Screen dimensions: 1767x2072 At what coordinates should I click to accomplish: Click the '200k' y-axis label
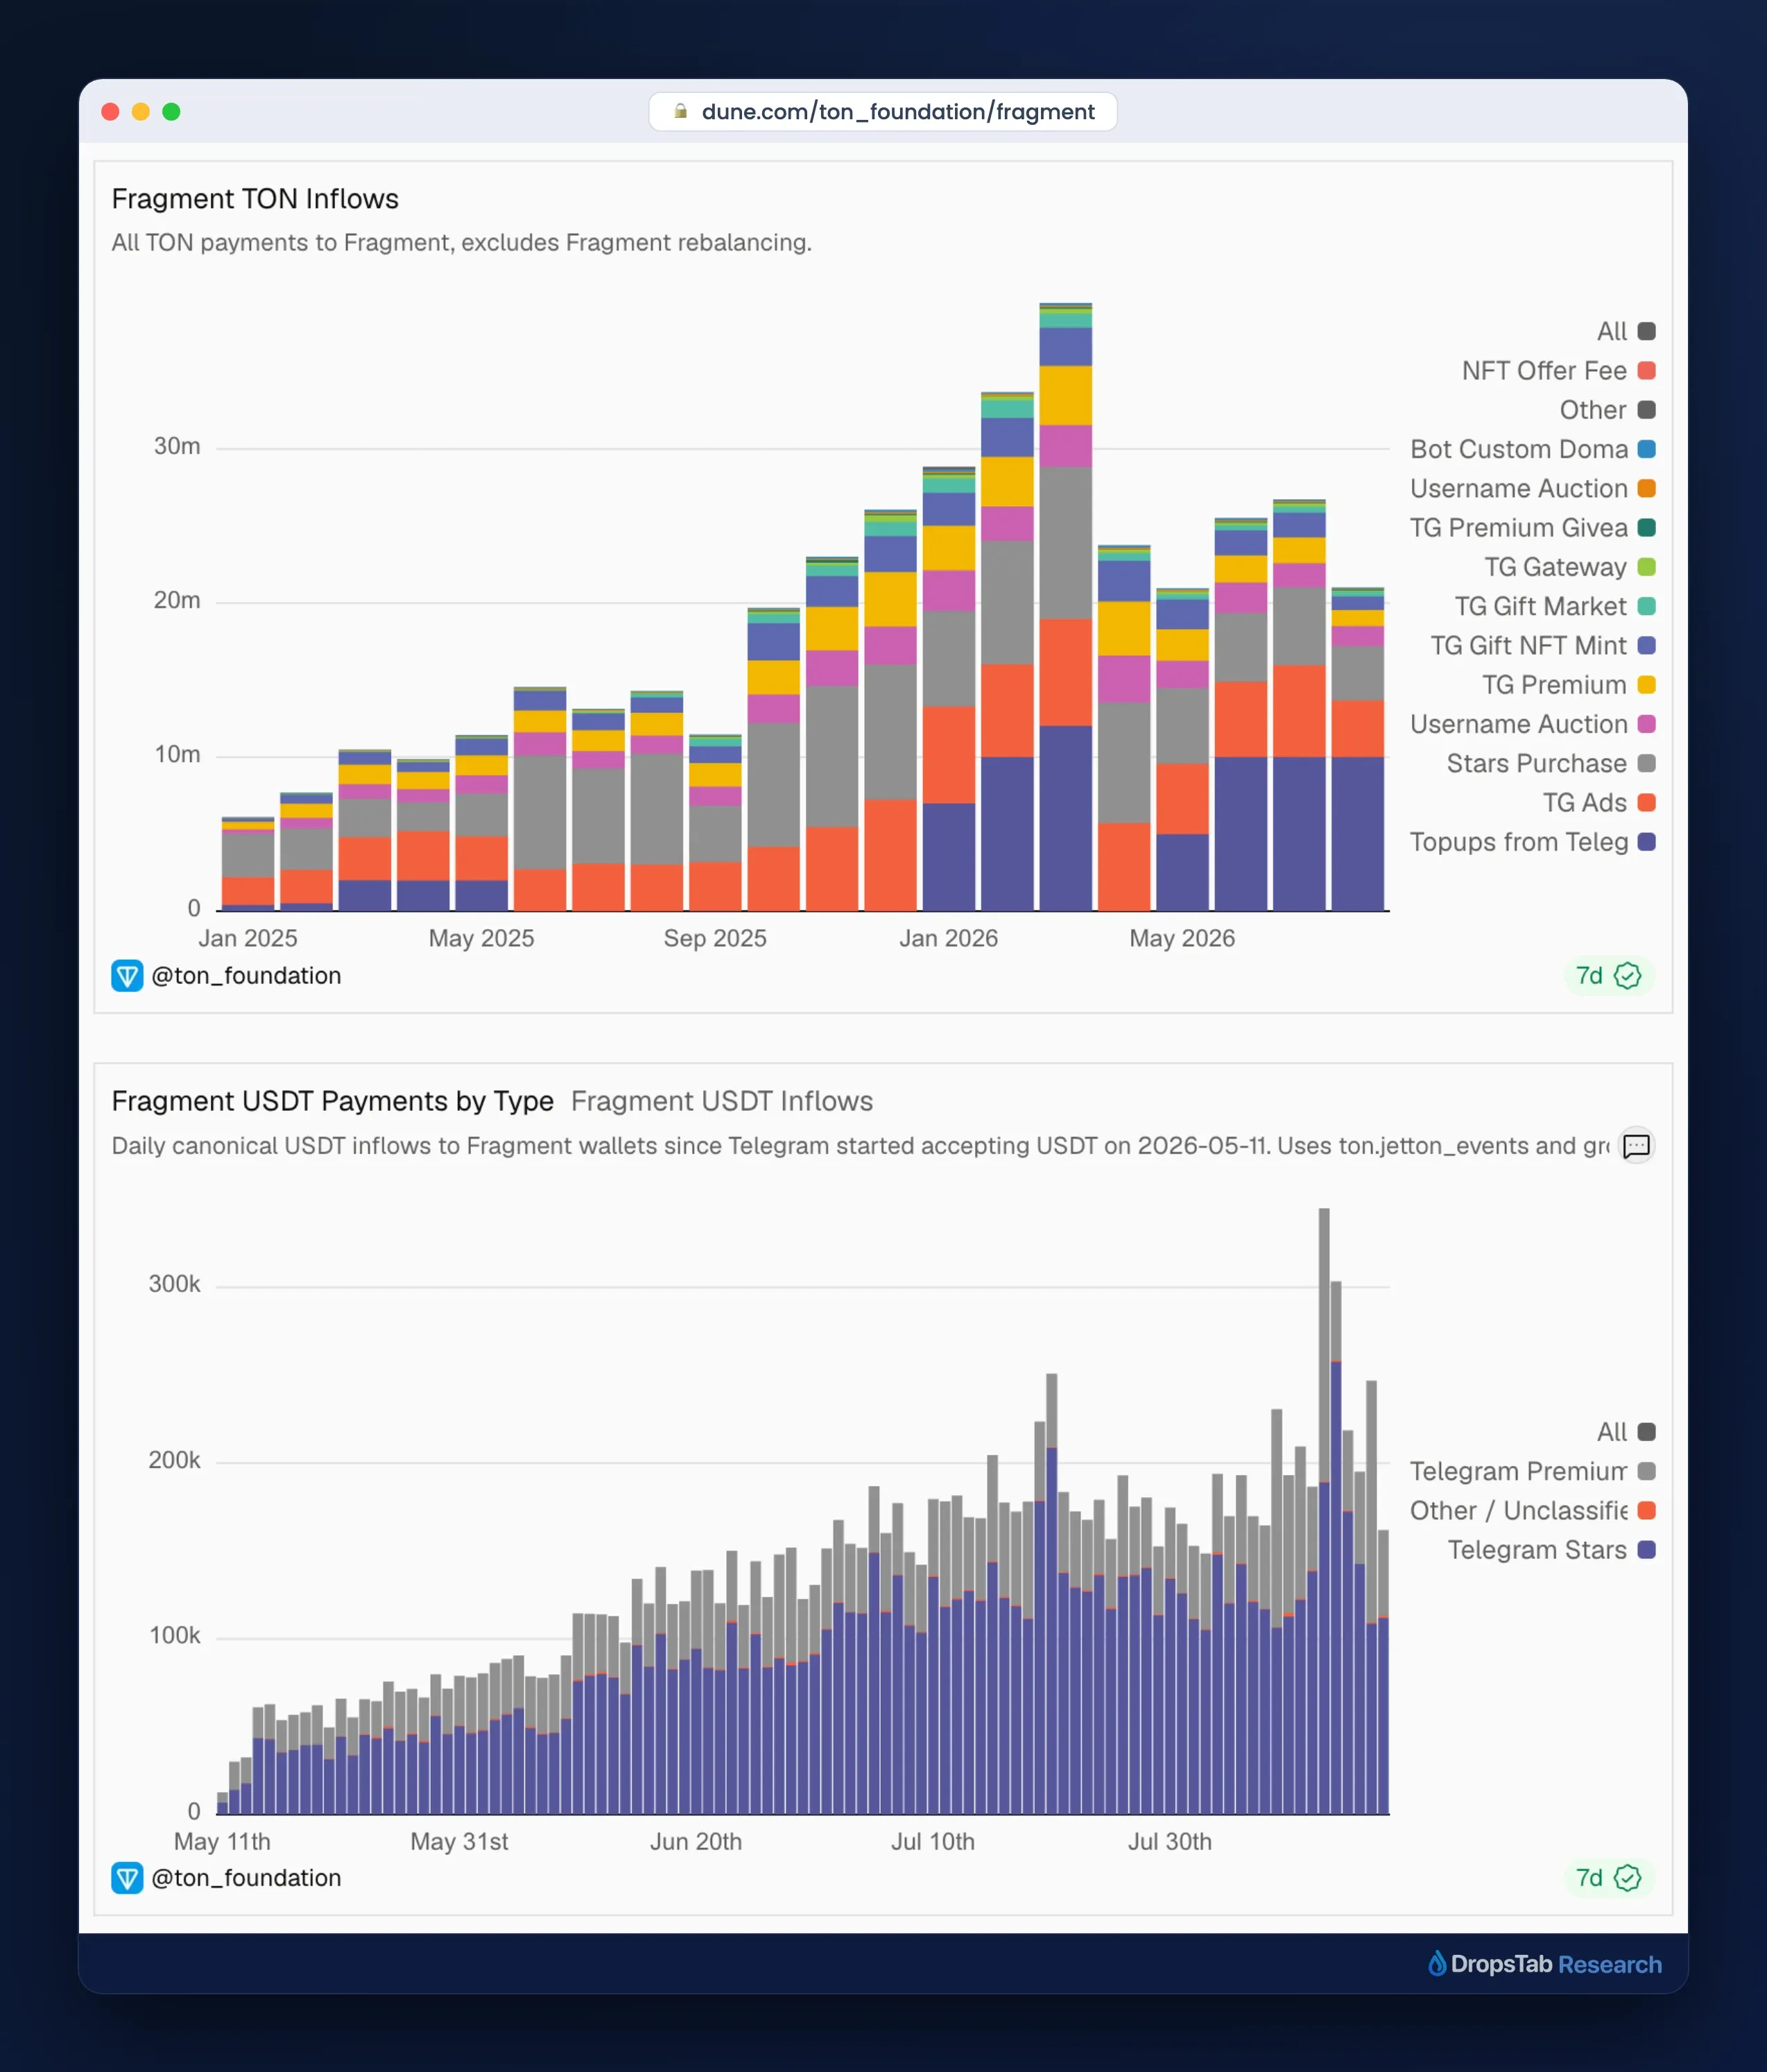174,1460
